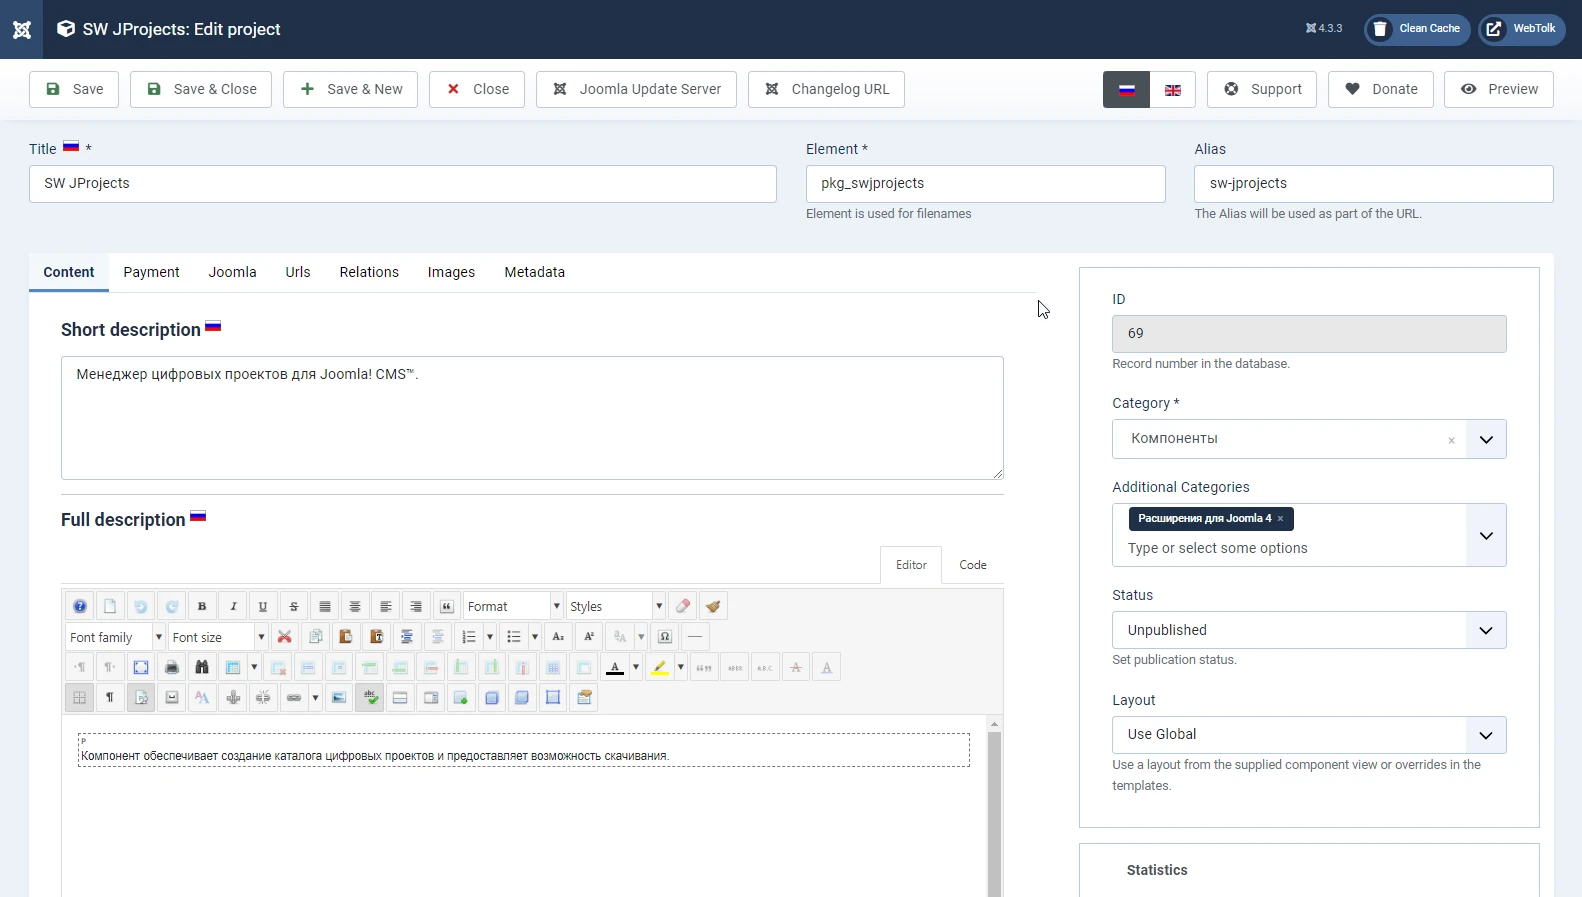Click the Save & Close button
This screenshot has width=1582, height=897.
coord(201,89)
